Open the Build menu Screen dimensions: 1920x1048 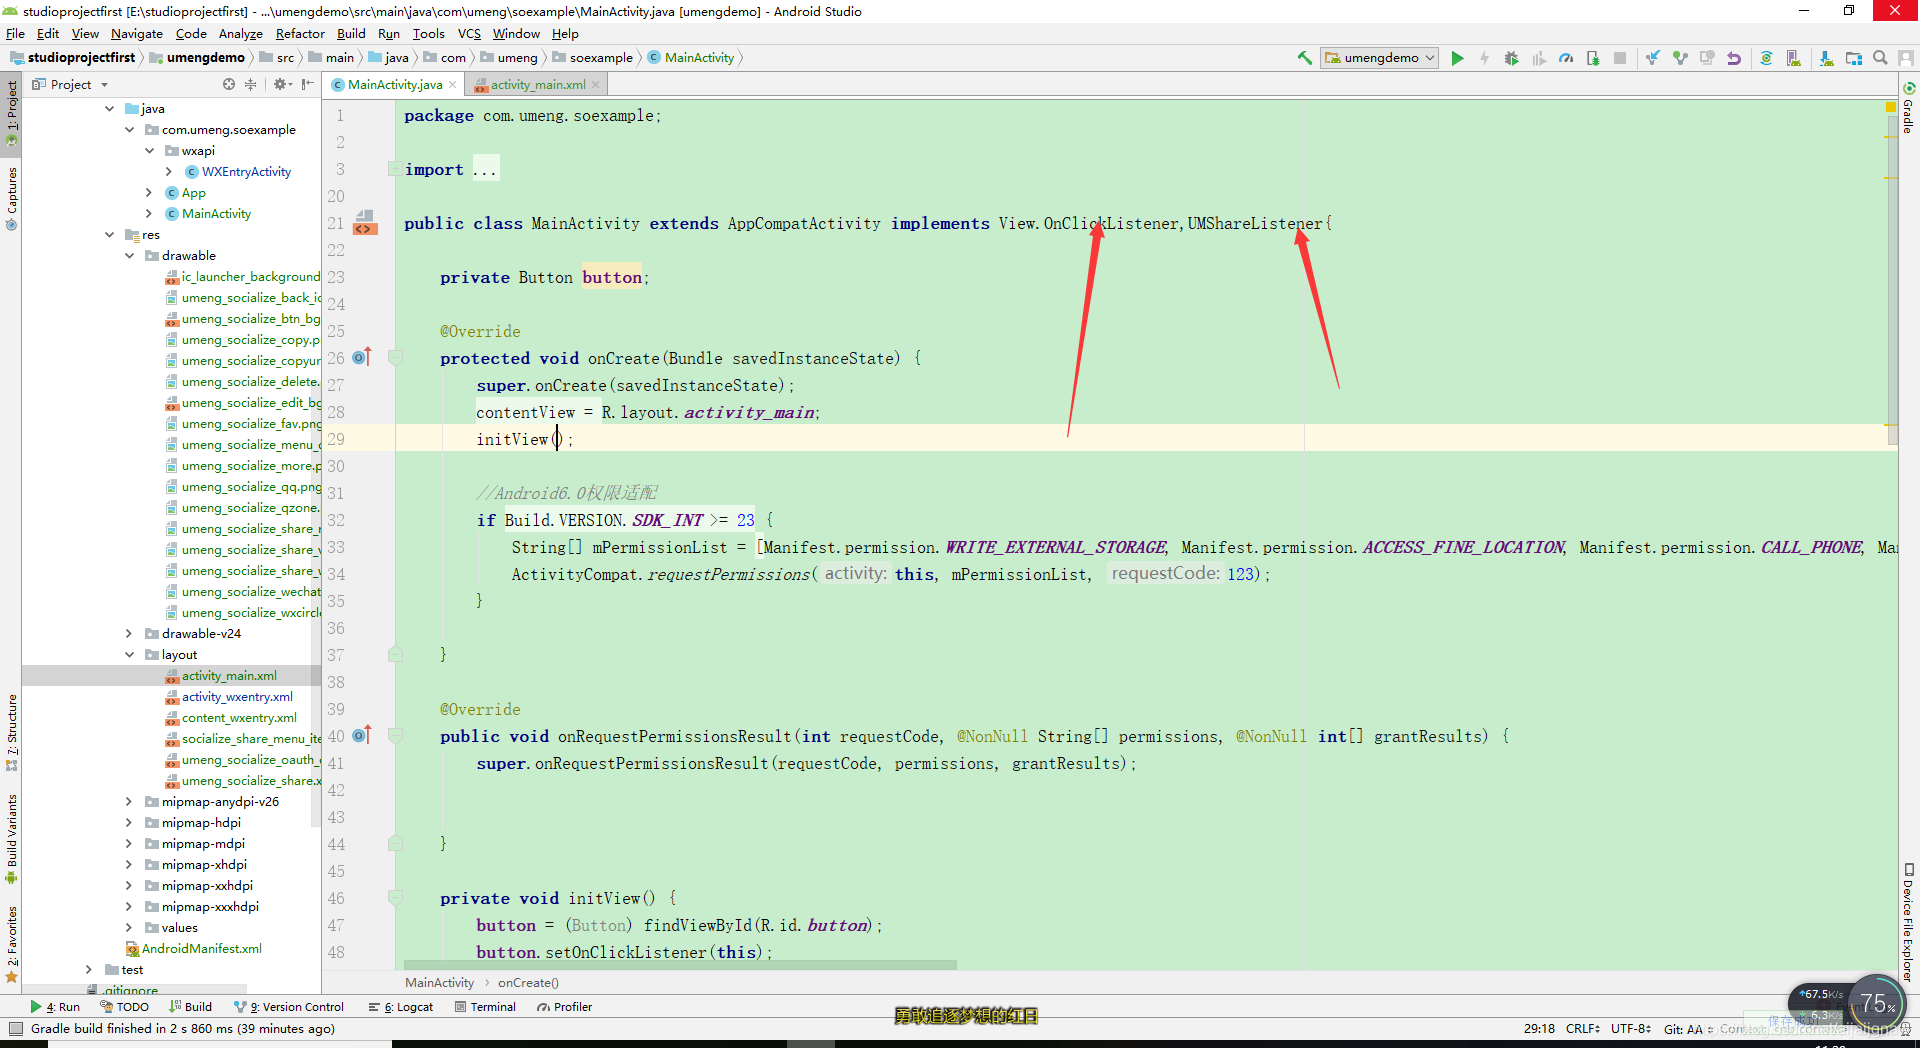click(x=351, y=34)
